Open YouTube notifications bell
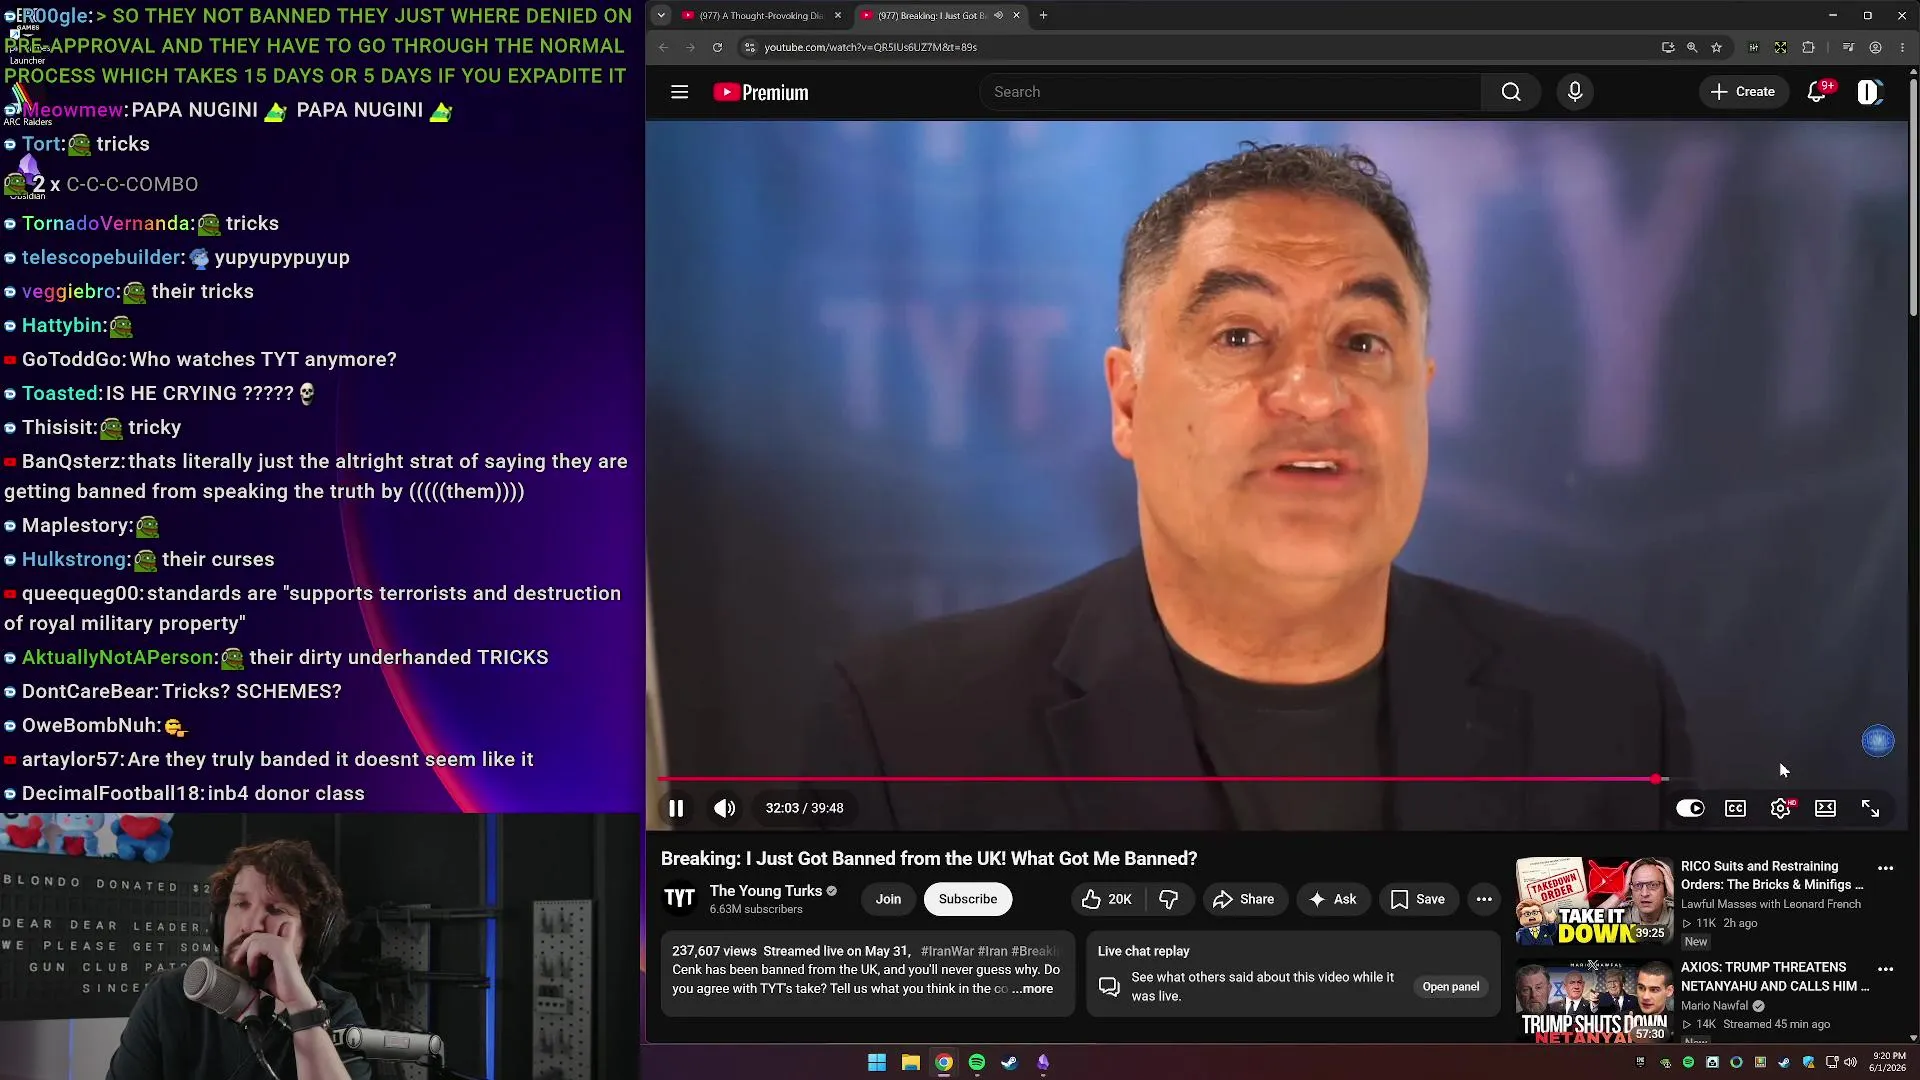The image size is (1920, 1080). [x=1817, y=92]
